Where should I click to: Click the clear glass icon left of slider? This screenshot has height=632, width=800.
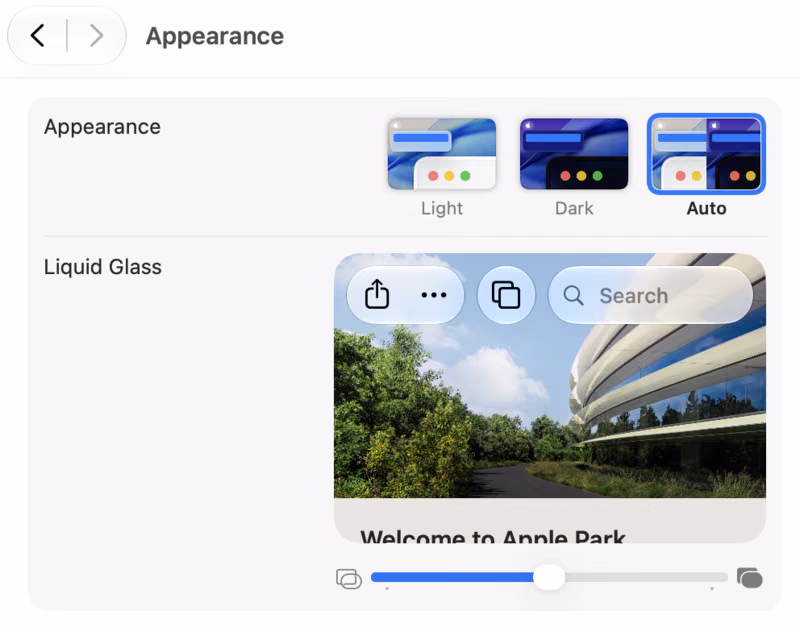349,579
